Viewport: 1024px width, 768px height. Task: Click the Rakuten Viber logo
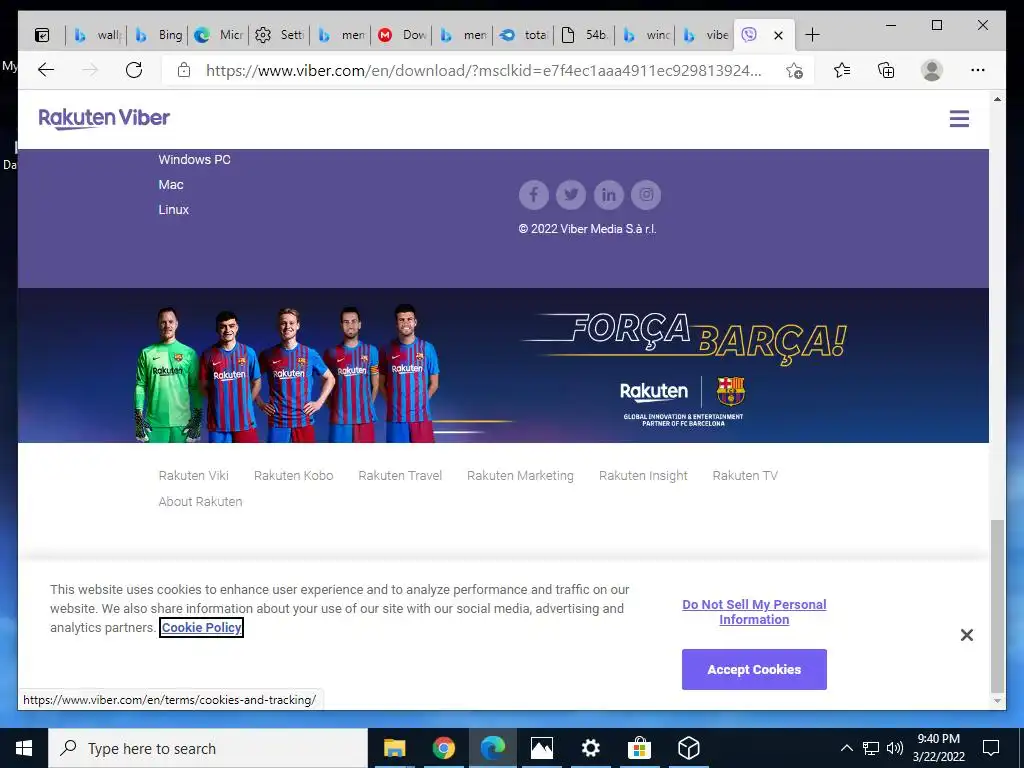click(104, 118)
